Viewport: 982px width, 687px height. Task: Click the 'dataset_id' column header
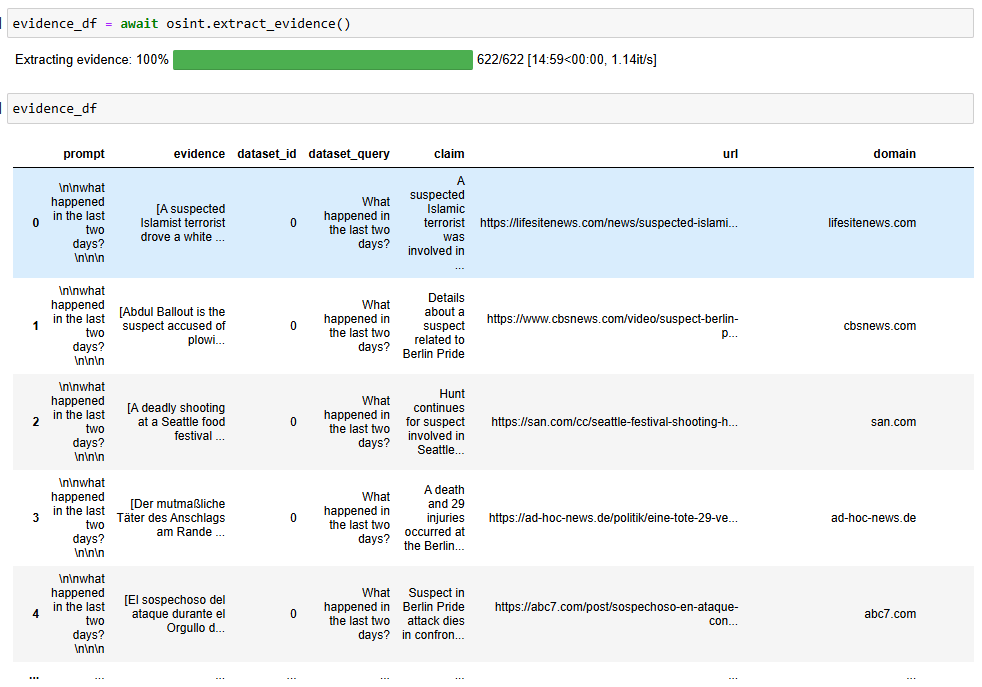[267, 154]
